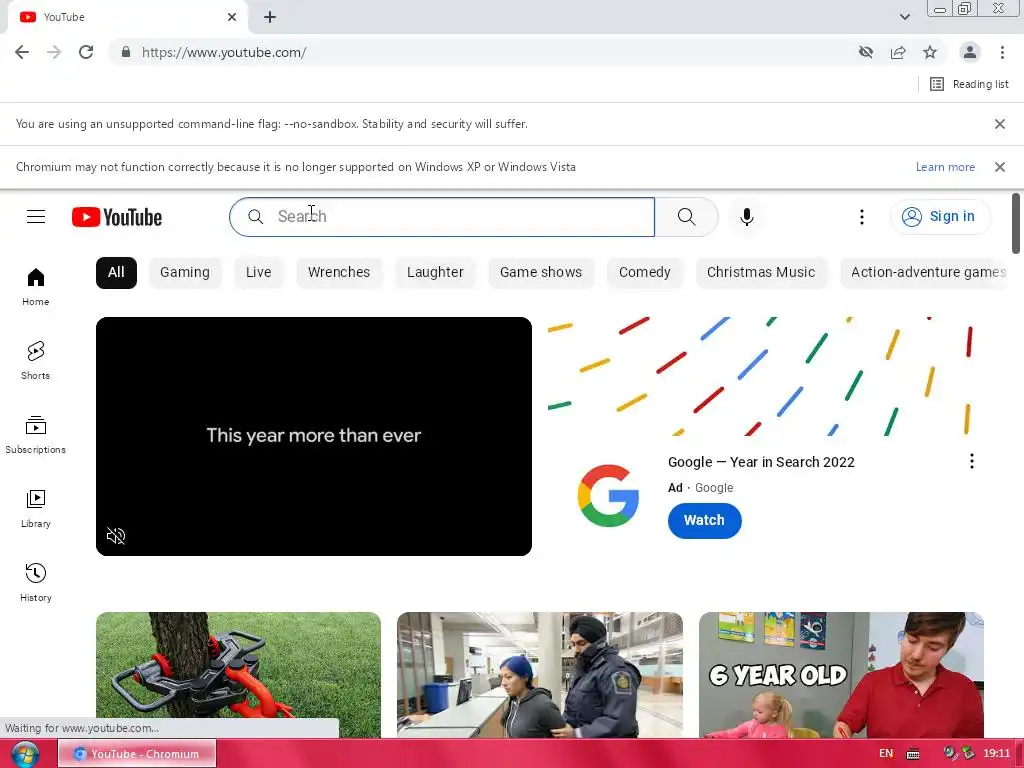Select the Gaming filter chip
This screenshot has width=1024, height=768.
coord(185,272)
